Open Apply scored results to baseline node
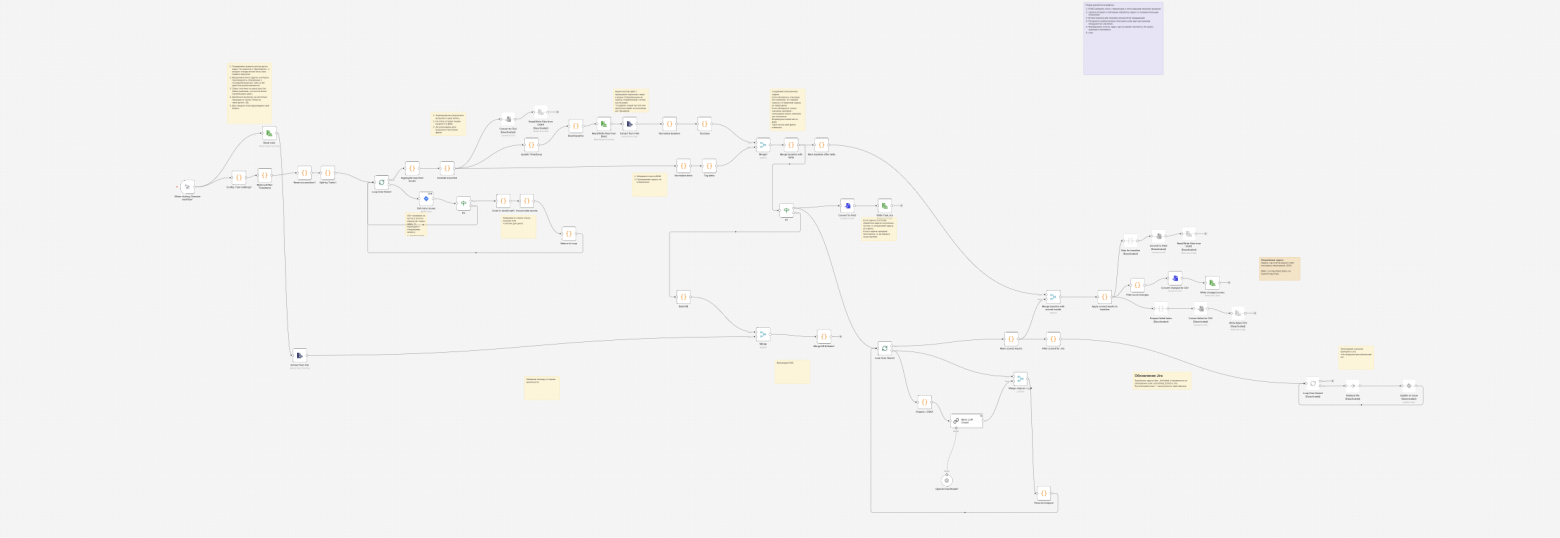Viewport: 1560px width, 538px height. point(1104,297)
